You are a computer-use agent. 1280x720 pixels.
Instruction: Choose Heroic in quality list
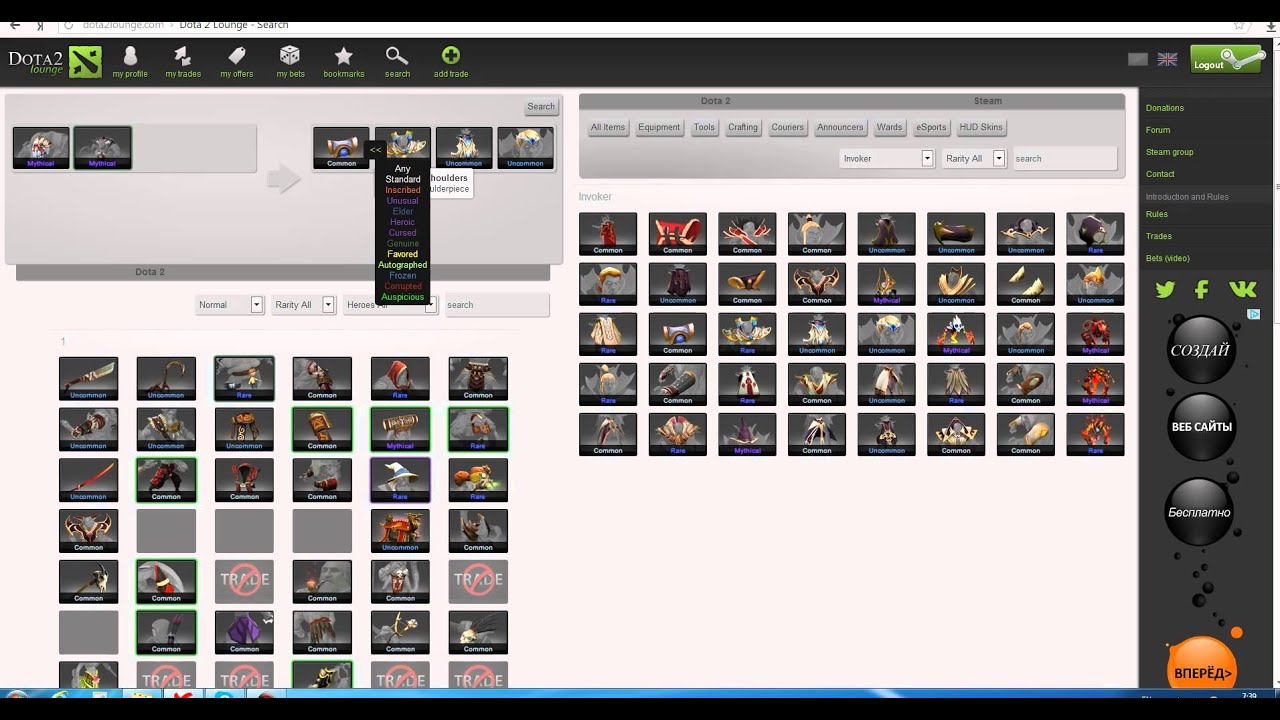tap(403, 222)
